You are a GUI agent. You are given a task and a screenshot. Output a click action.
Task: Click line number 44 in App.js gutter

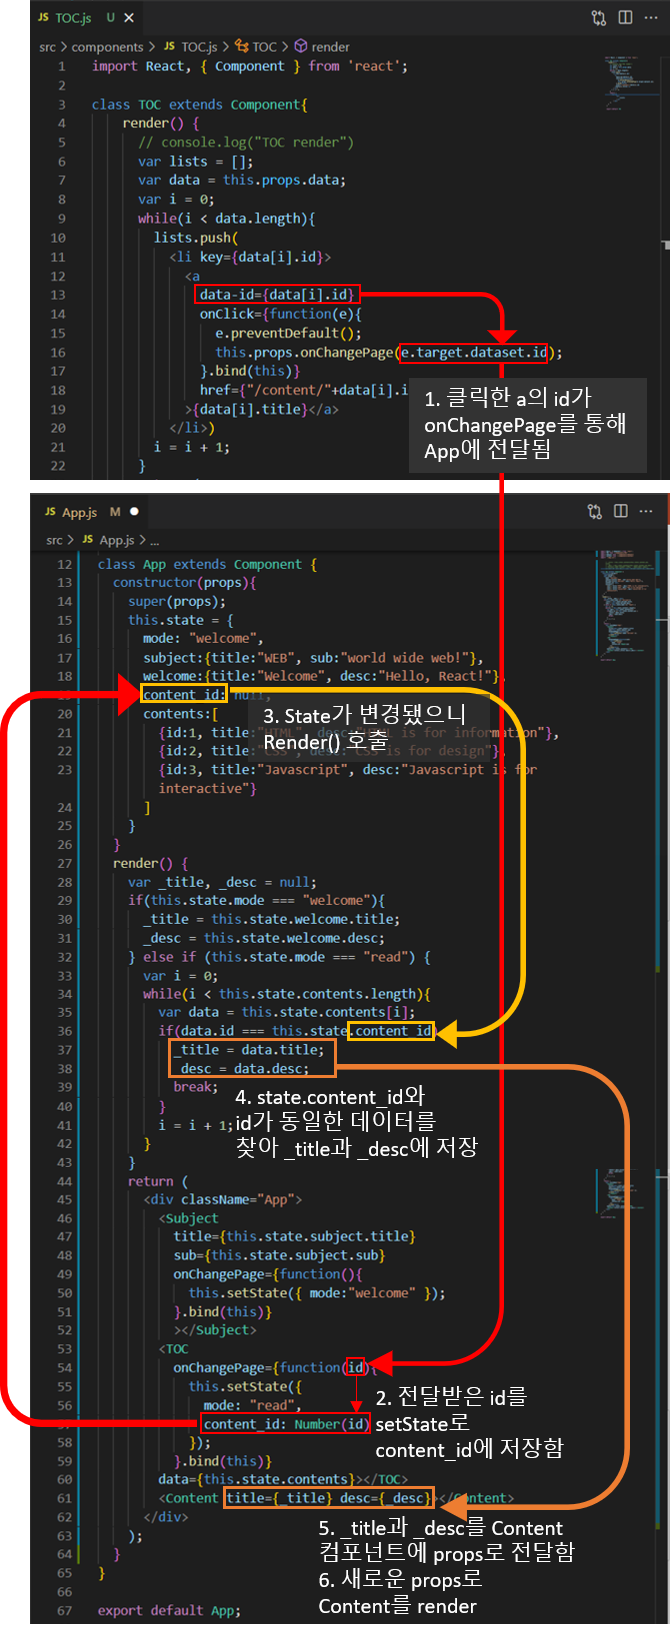coord(64,1181)
